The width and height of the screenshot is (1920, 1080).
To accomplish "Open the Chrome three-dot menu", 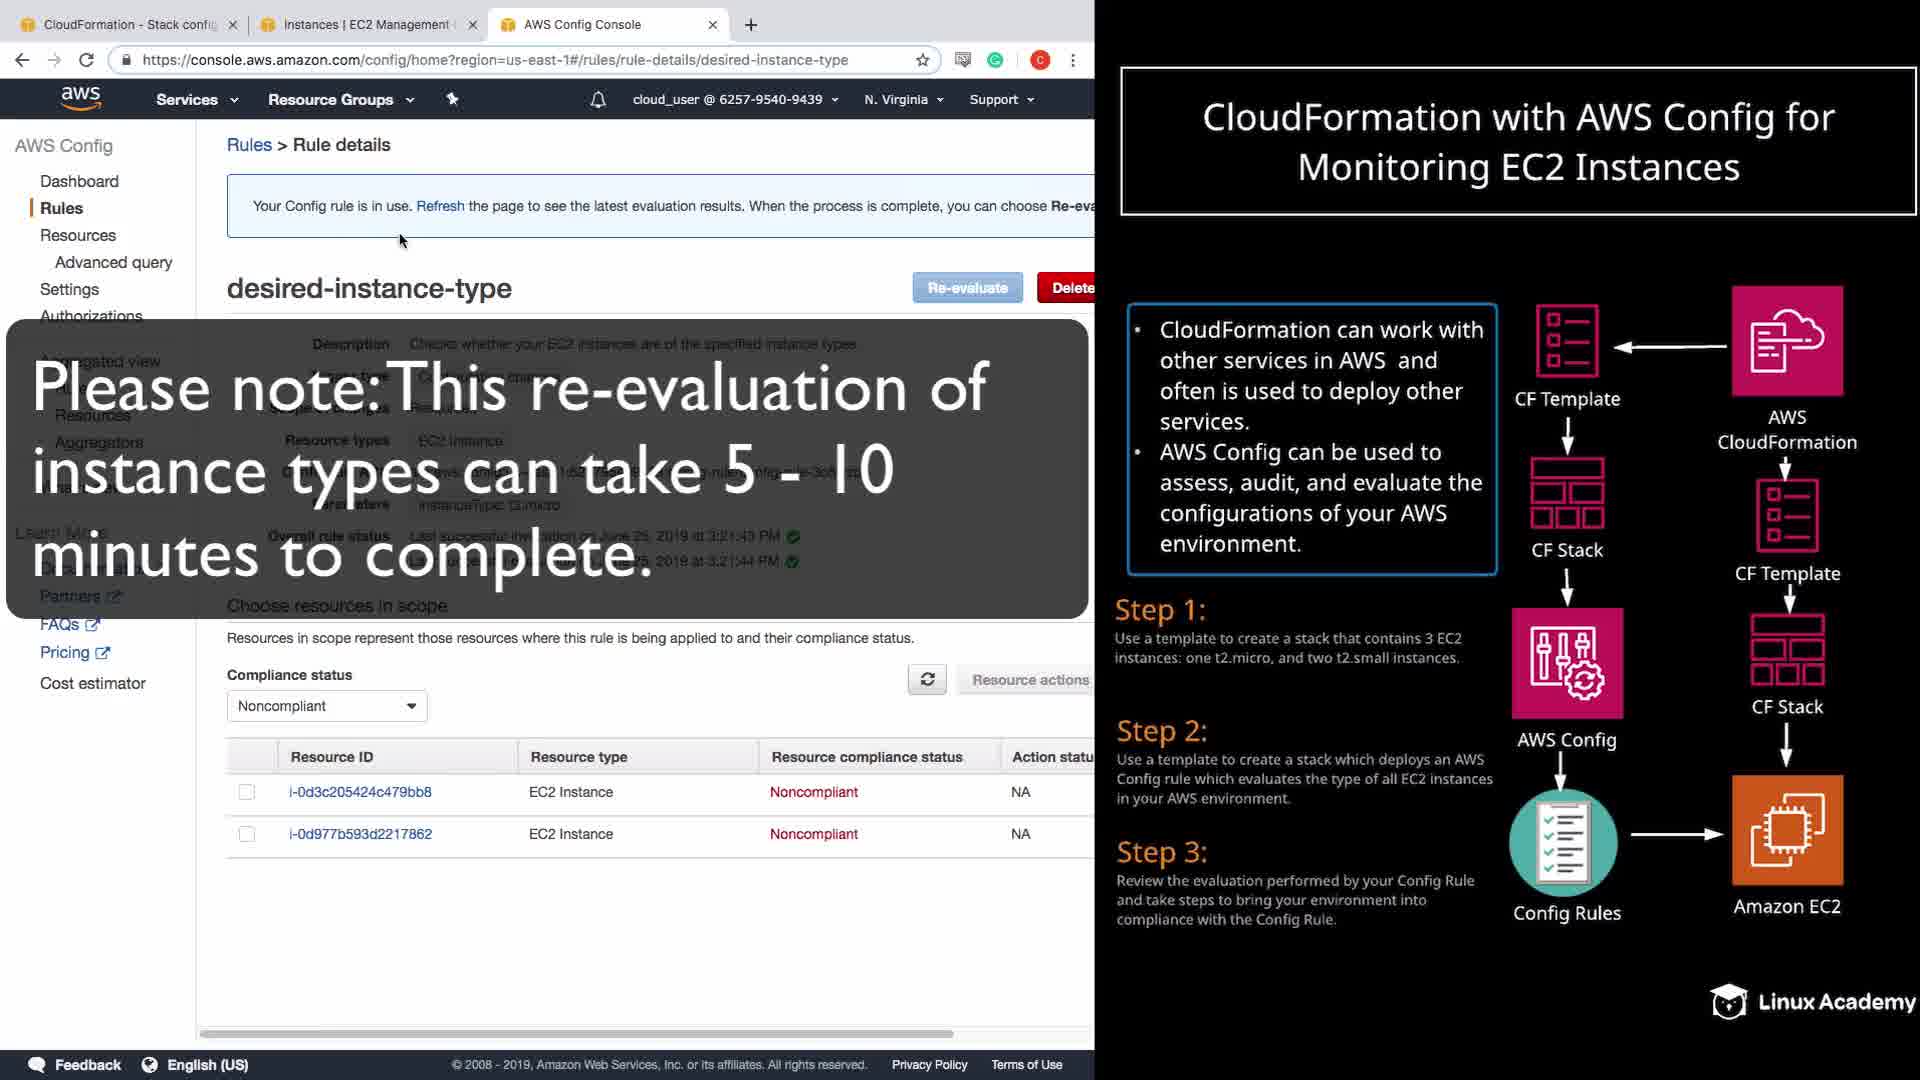I will [x=1073, y=60].
